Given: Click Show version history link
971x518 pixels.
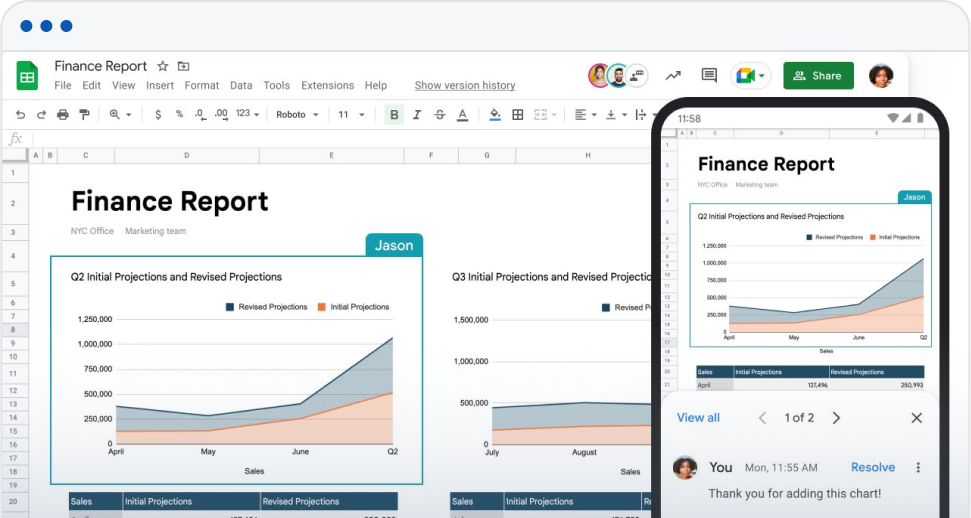Looking at the screenshot, I should pos(465,86).
